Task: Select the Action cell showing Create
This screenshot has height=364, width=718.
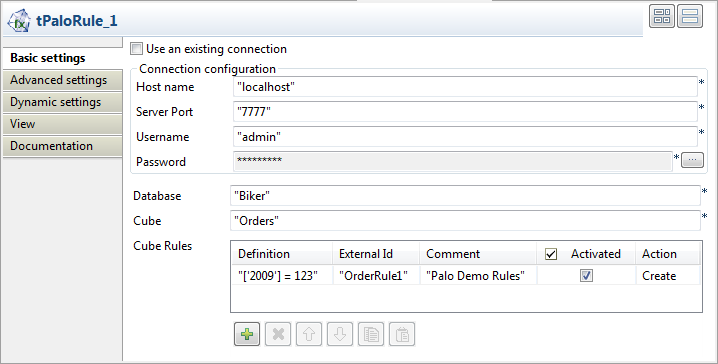Action: point(668,276)
